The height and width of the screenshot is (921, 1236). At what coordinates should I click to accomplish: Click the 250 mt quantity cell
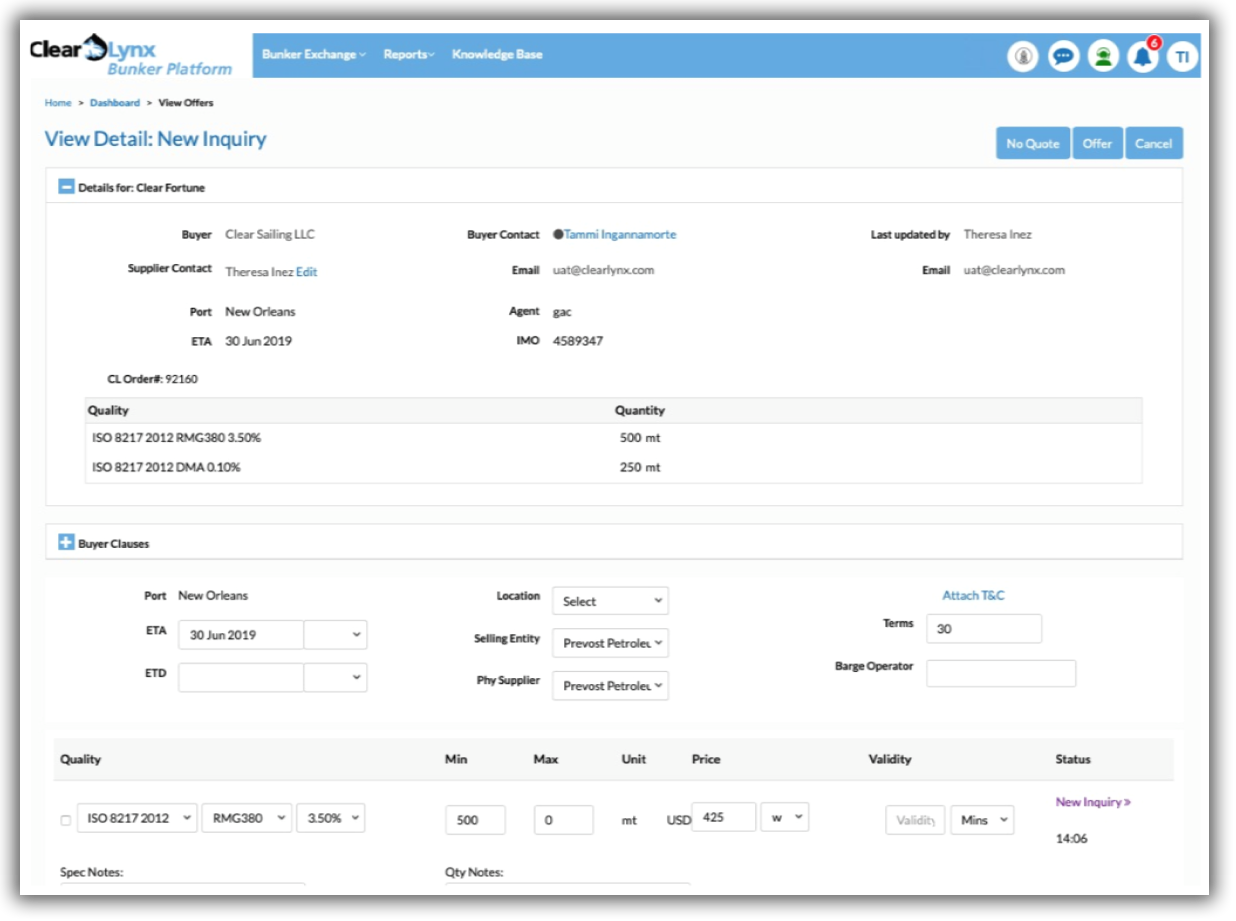(x=640, y=468)
